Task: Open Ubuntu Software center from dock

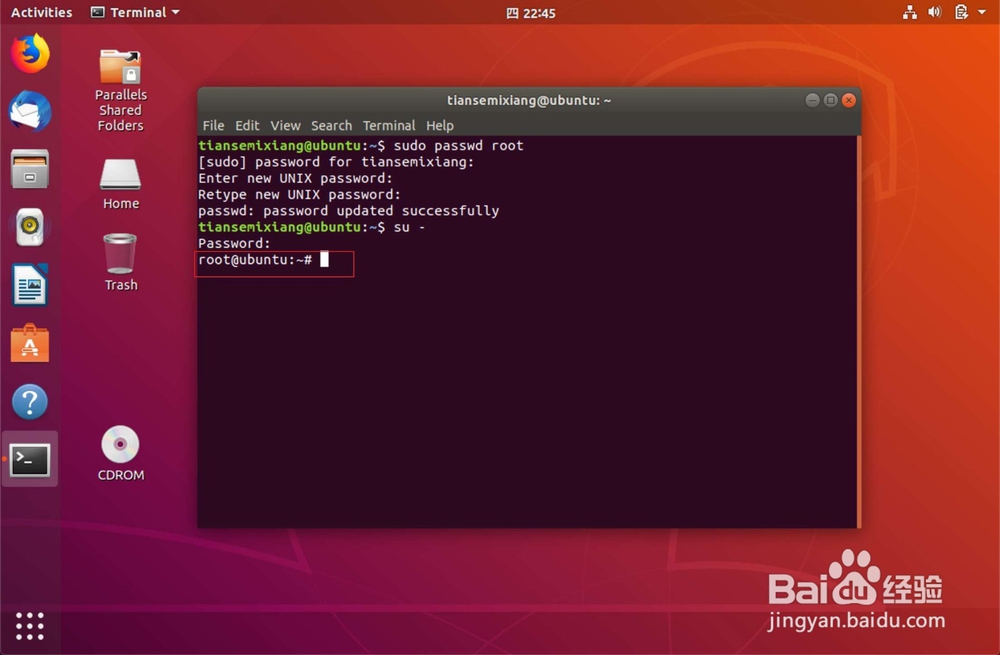Action: (x=30, y=343)
